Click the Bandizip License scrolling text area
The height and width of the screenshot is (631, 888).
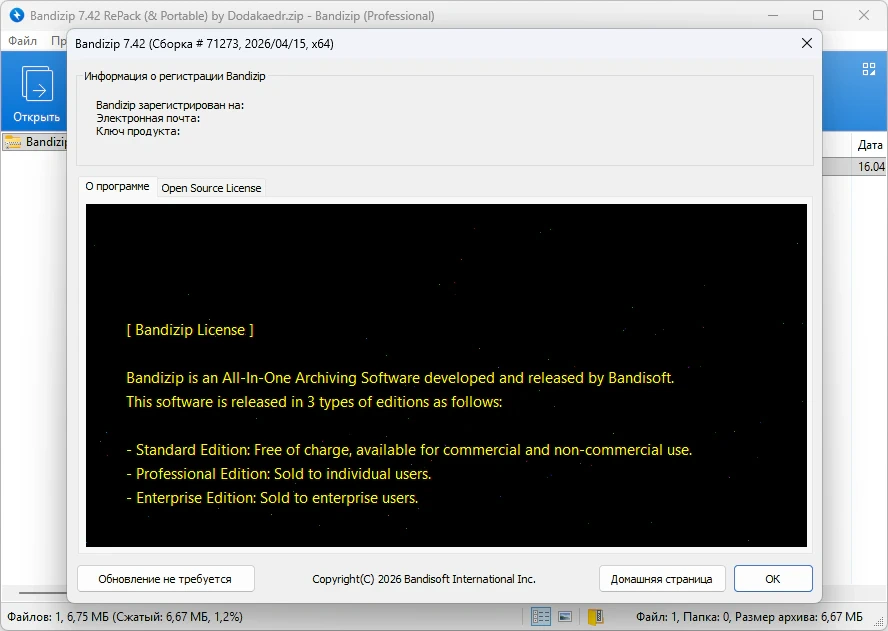point(446,376)
